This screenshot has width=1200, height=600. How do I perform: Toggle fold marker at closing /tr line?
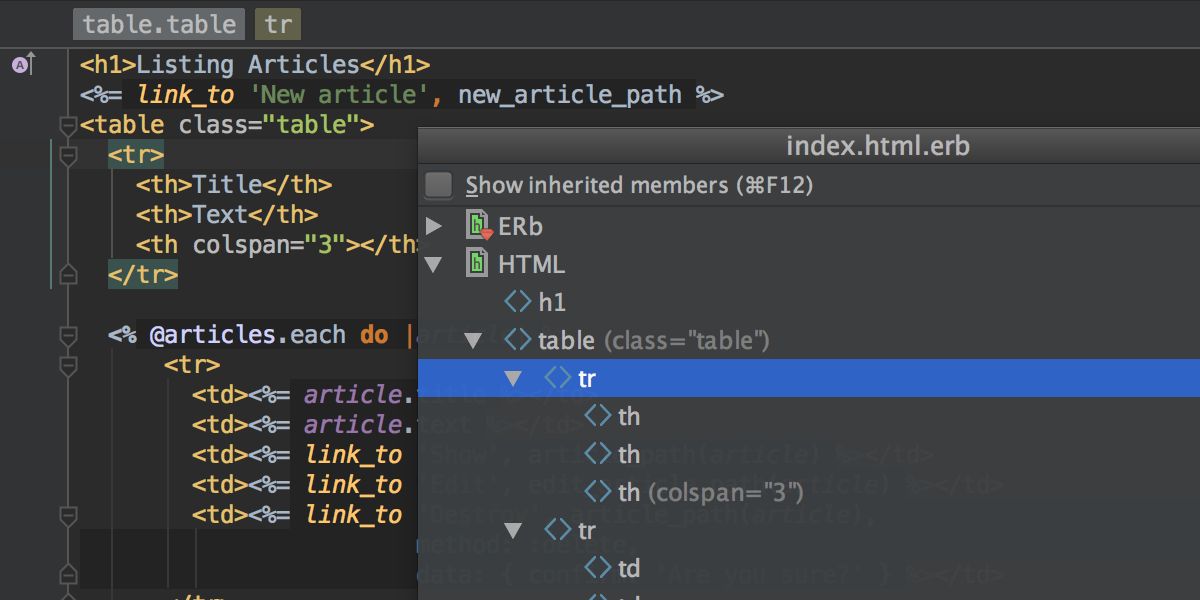[x=68, y=274]
